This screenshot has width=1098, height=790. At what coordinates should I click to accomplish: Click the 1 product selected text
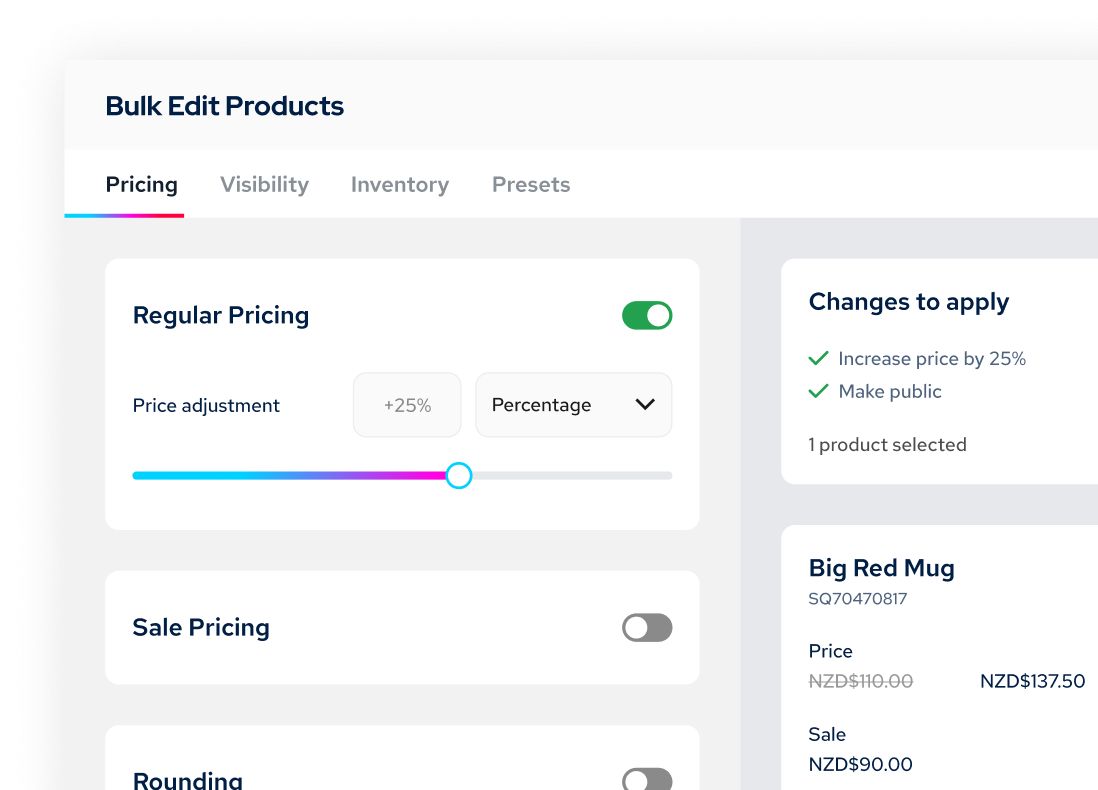(x=887, y=445)
